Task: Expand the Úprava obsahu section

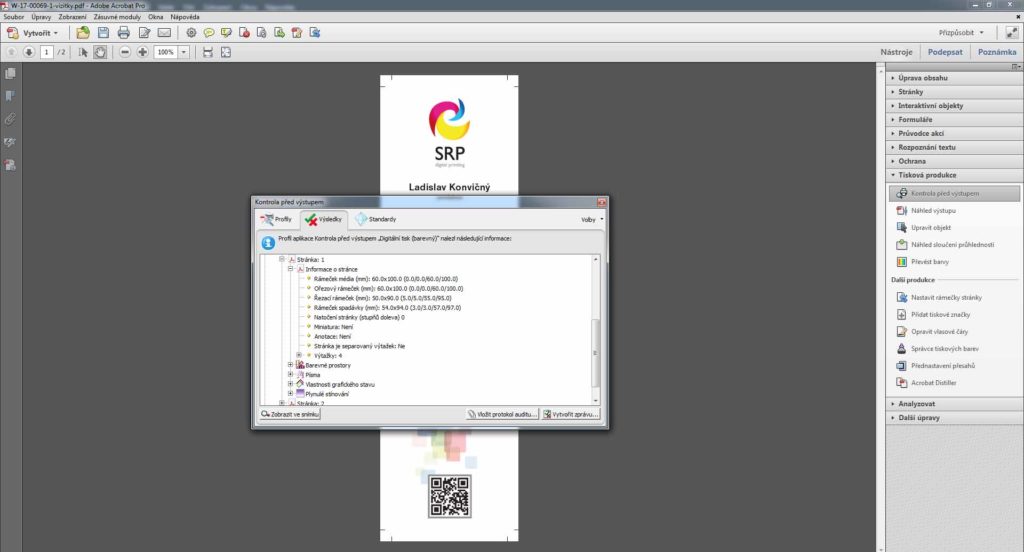Action: 954,78
